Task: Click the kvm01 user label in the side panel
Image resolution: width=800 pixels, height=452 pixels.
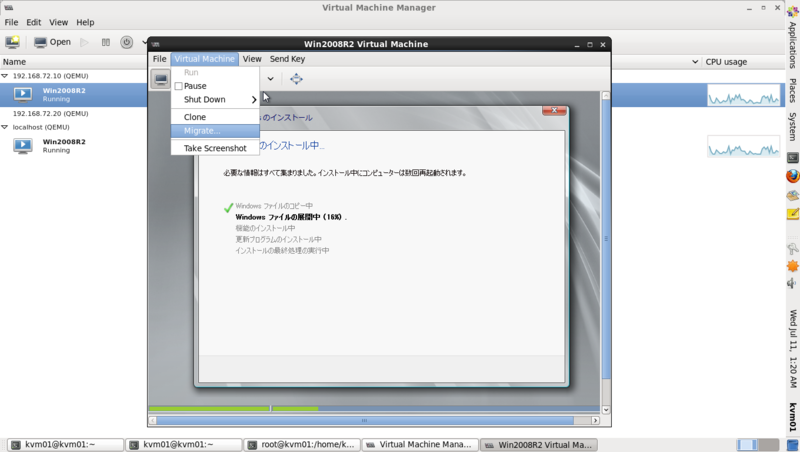Action: tap(792, 417)
